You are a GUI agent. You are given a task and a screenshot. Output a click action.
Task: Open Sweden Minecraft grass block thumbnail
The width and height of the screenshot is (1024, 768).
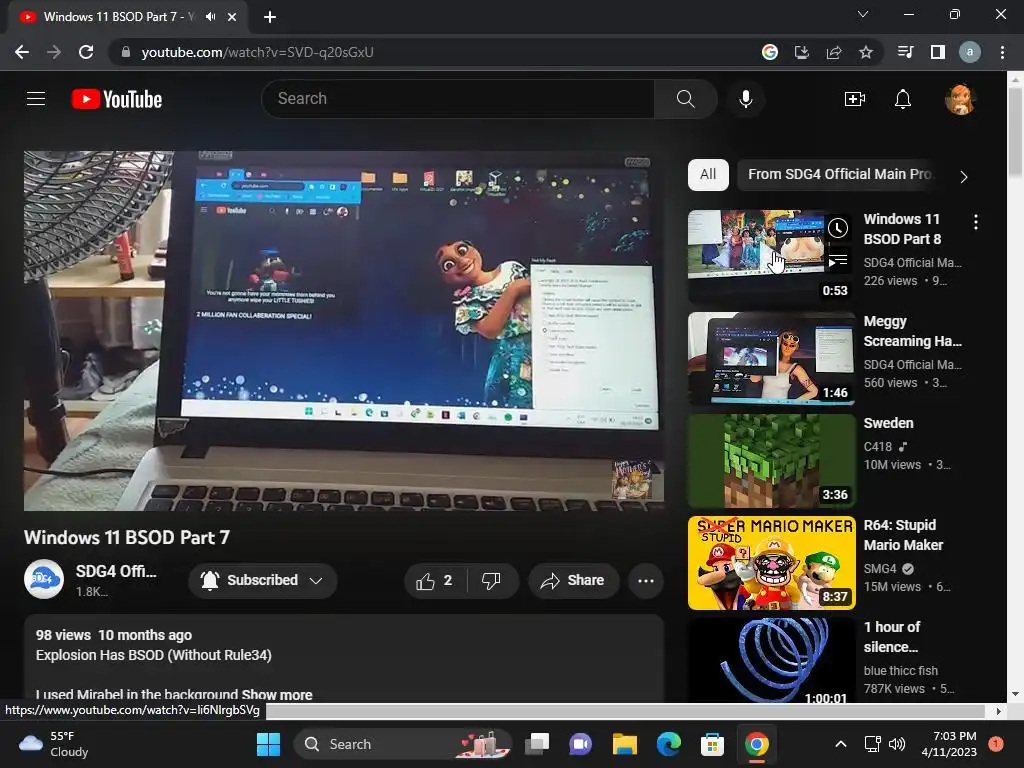pos(771,461)
